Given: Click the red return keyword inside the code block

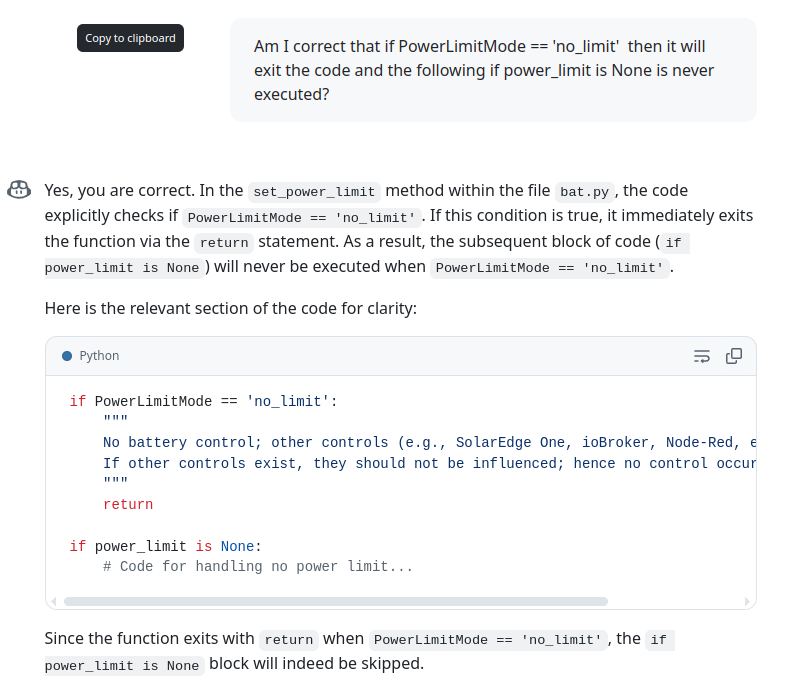Looking at the screenshot, I should point(128,505).
